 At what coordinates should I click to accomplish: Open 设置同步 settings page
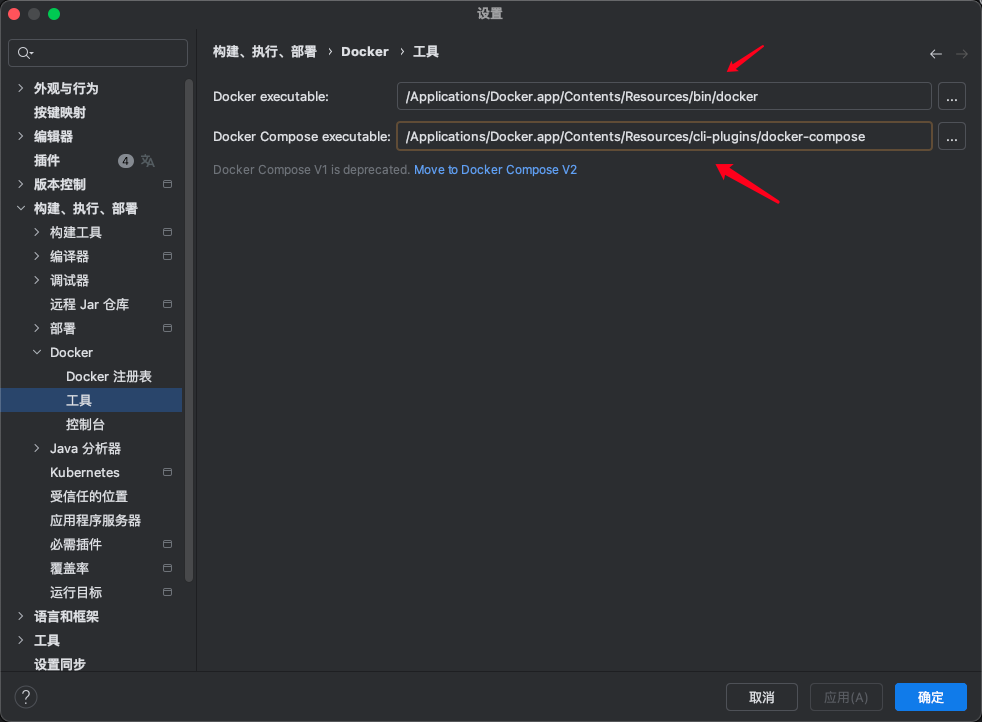point(59,664)
